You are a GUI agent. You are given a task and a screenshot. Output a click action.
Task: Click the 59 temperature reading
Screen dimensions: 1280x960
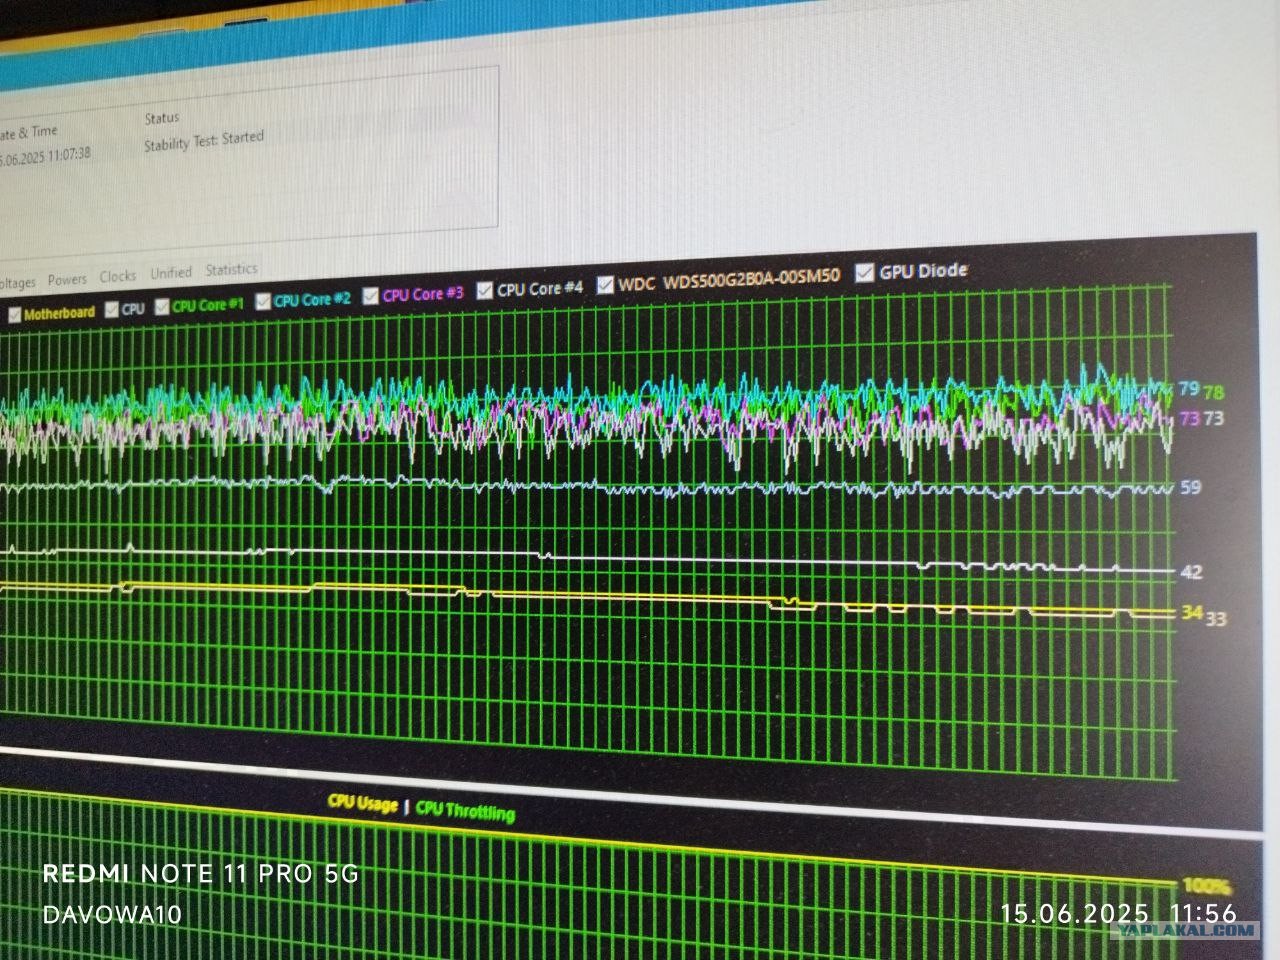pos(1191,488)
